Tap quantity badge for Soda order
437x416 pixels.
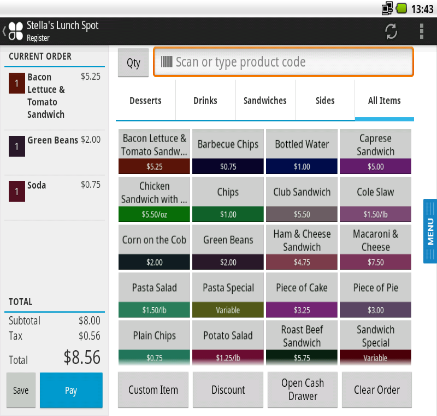(17, 191)
